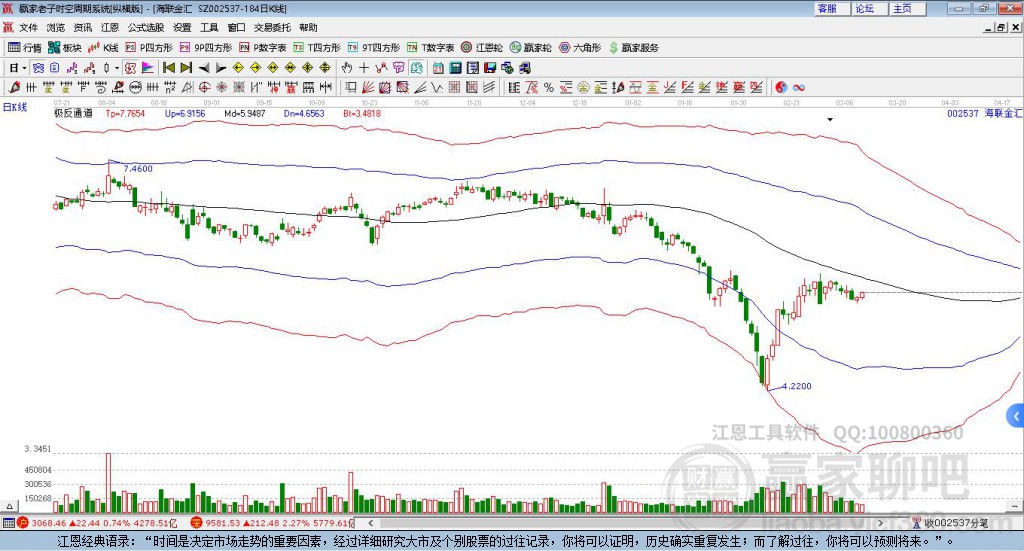Click the 客服 customer service button
This screenshot has height=551, width=1024.
point(832,8)
